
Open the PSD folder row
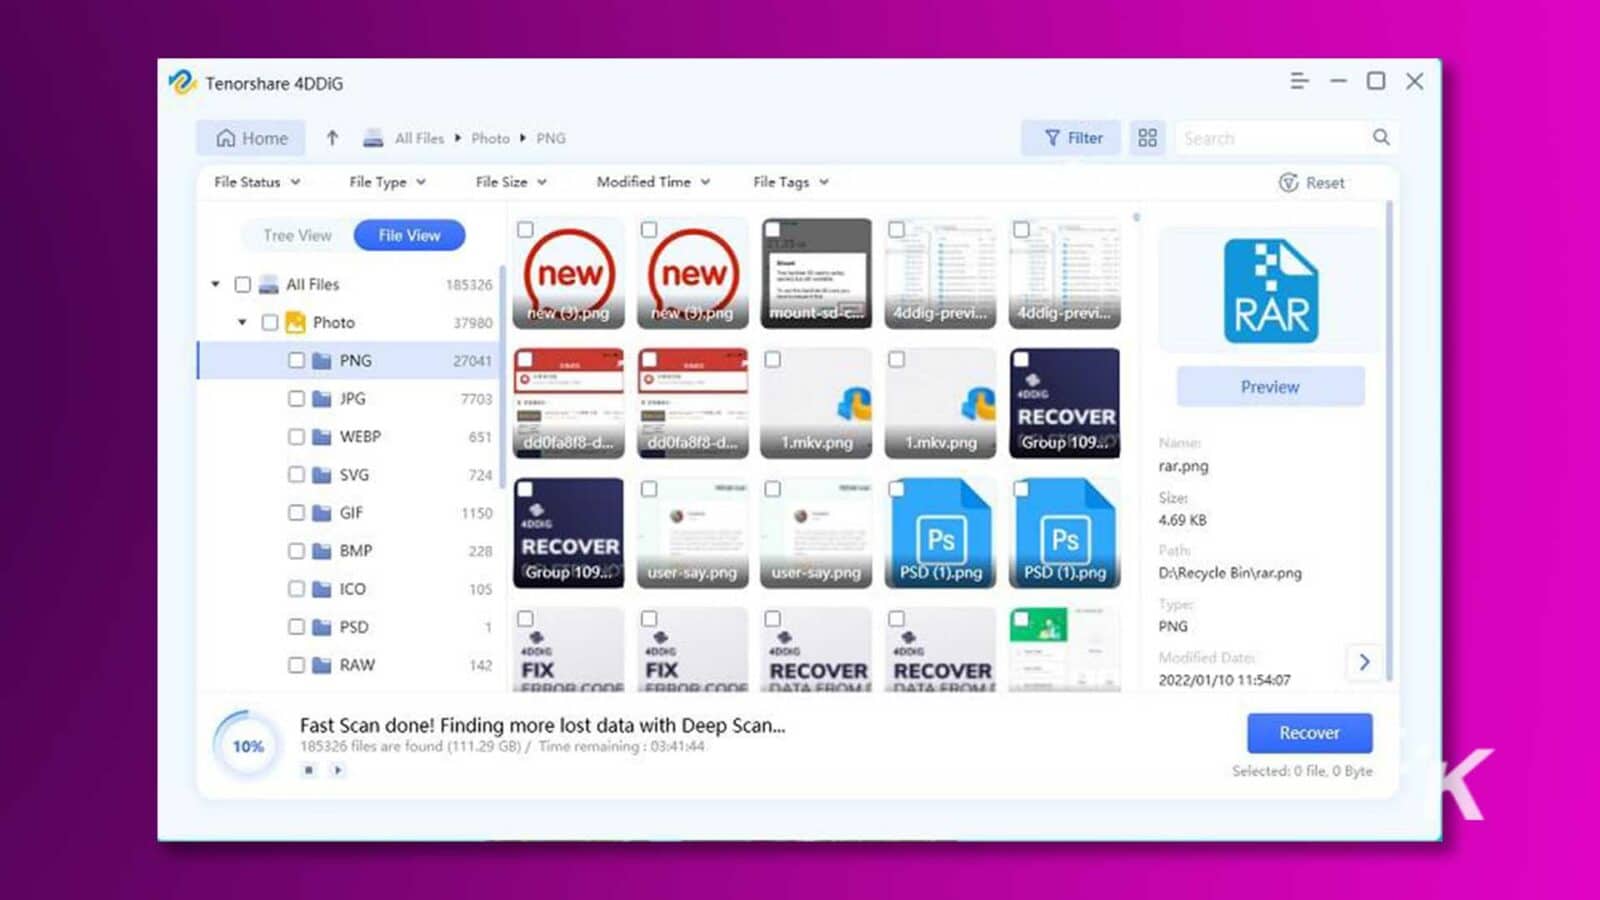point(348,627)
